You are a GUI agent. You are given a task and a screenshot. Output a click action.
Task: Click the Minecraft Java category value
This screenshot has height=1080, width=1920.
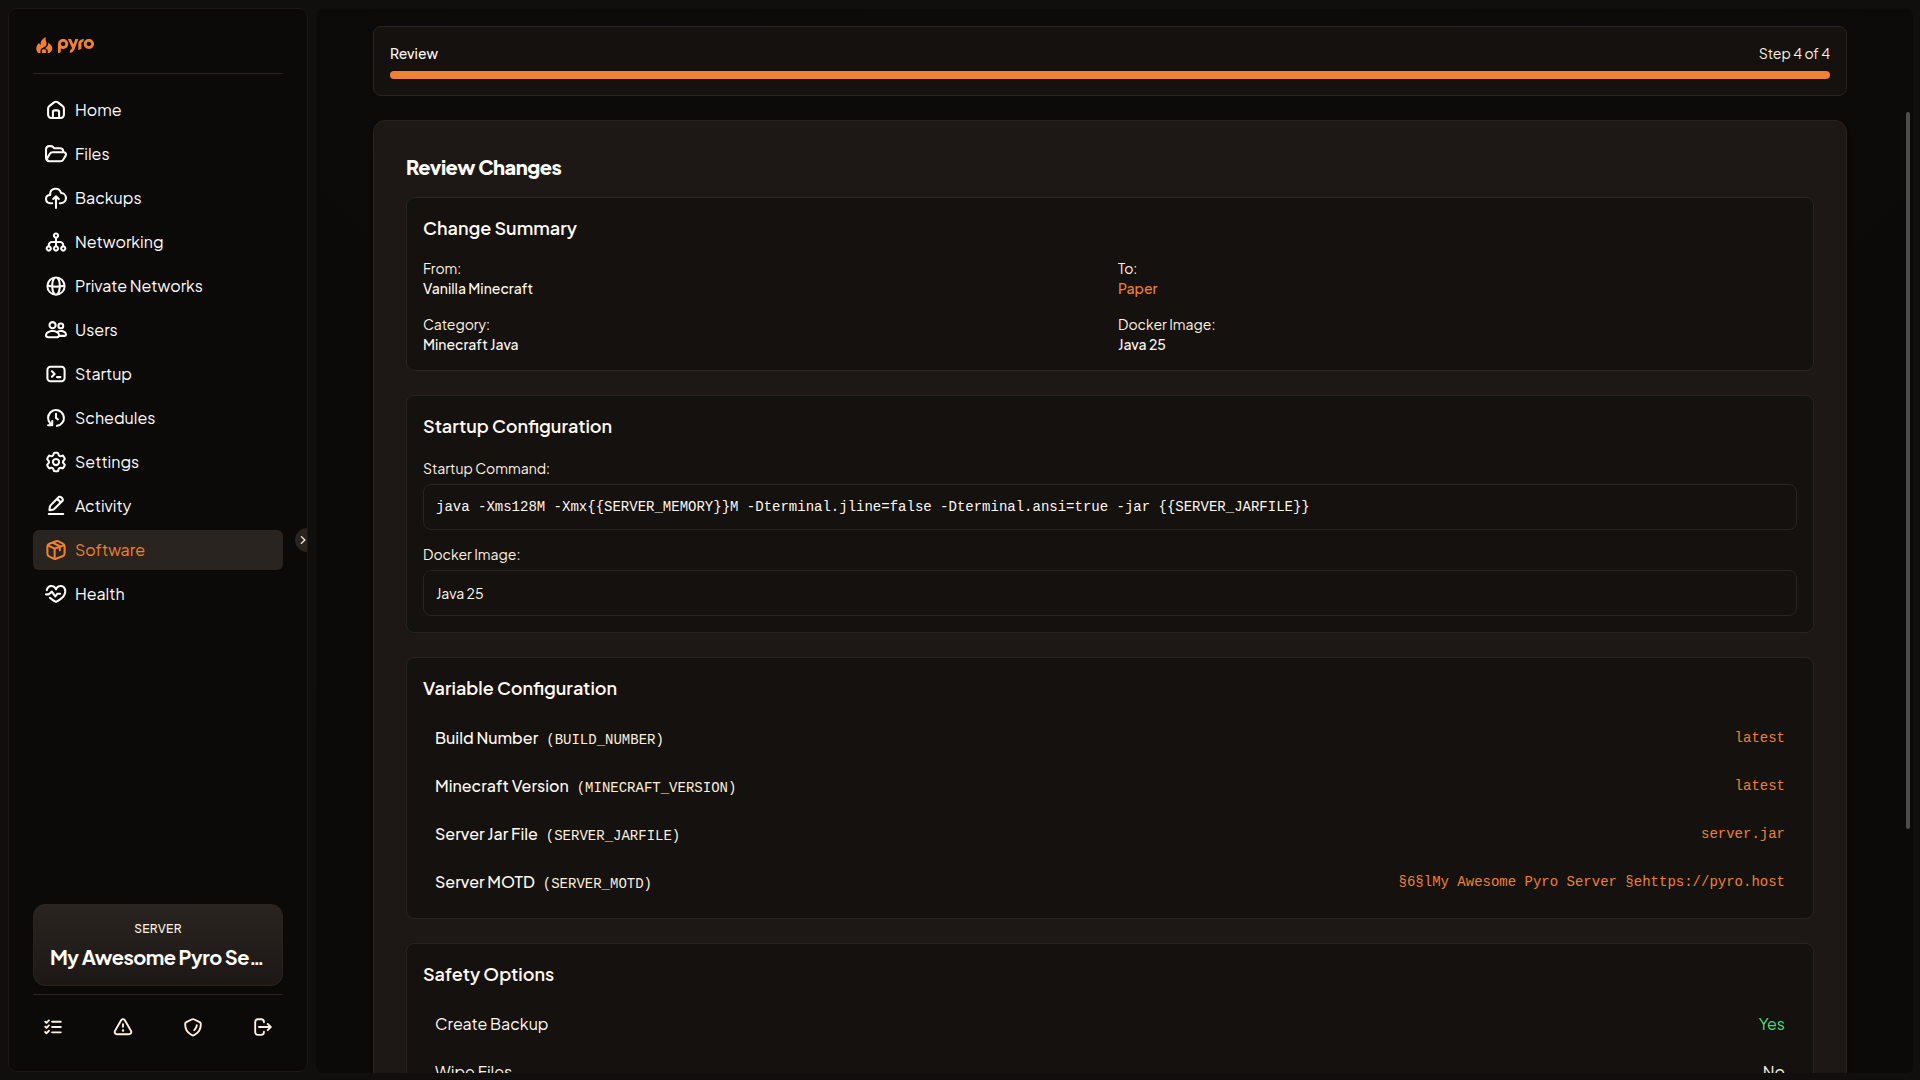[x=470, y=345]
